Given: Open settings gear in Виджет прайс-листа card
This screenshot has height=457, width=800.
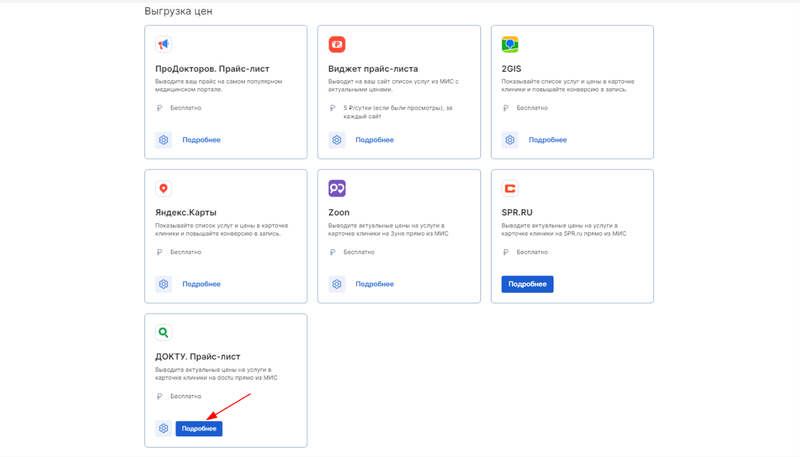Looking at the screenshot, I should tap(337, 140).
